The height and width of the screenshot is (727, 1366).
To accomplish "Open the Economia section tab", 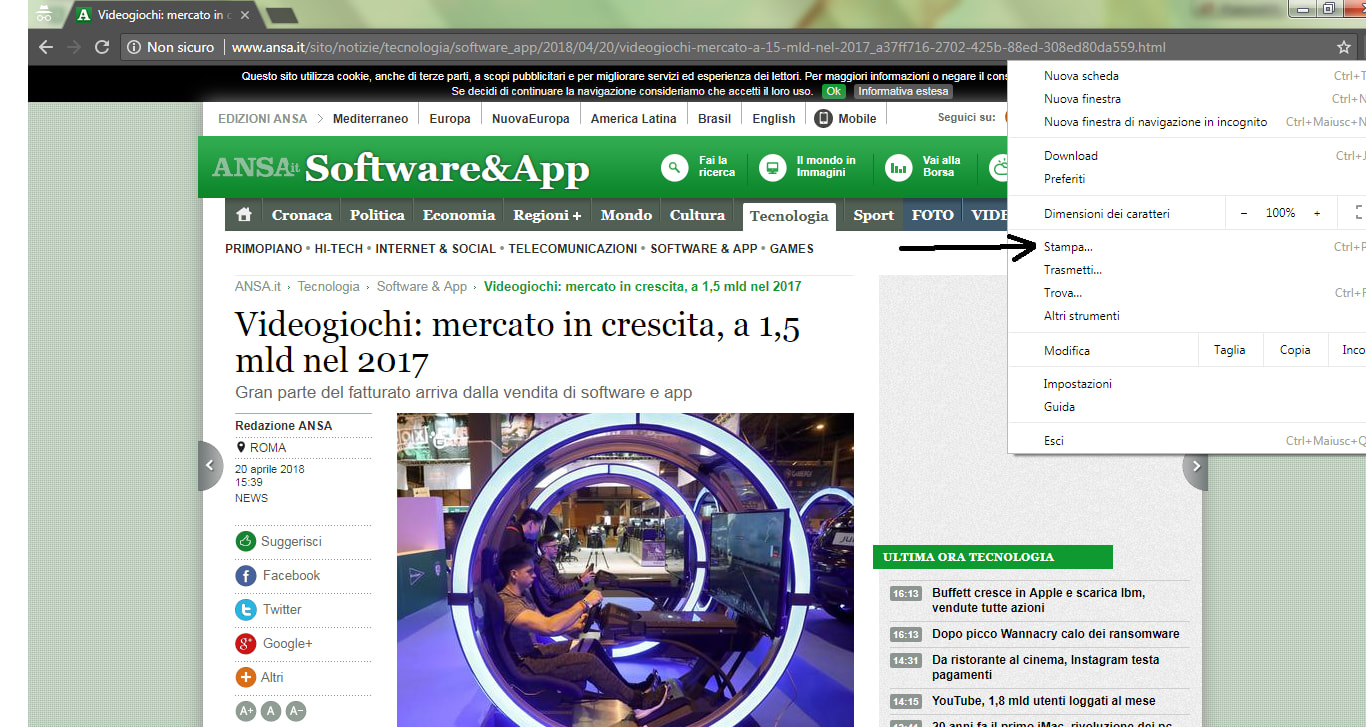I will [x=459, y=215].
